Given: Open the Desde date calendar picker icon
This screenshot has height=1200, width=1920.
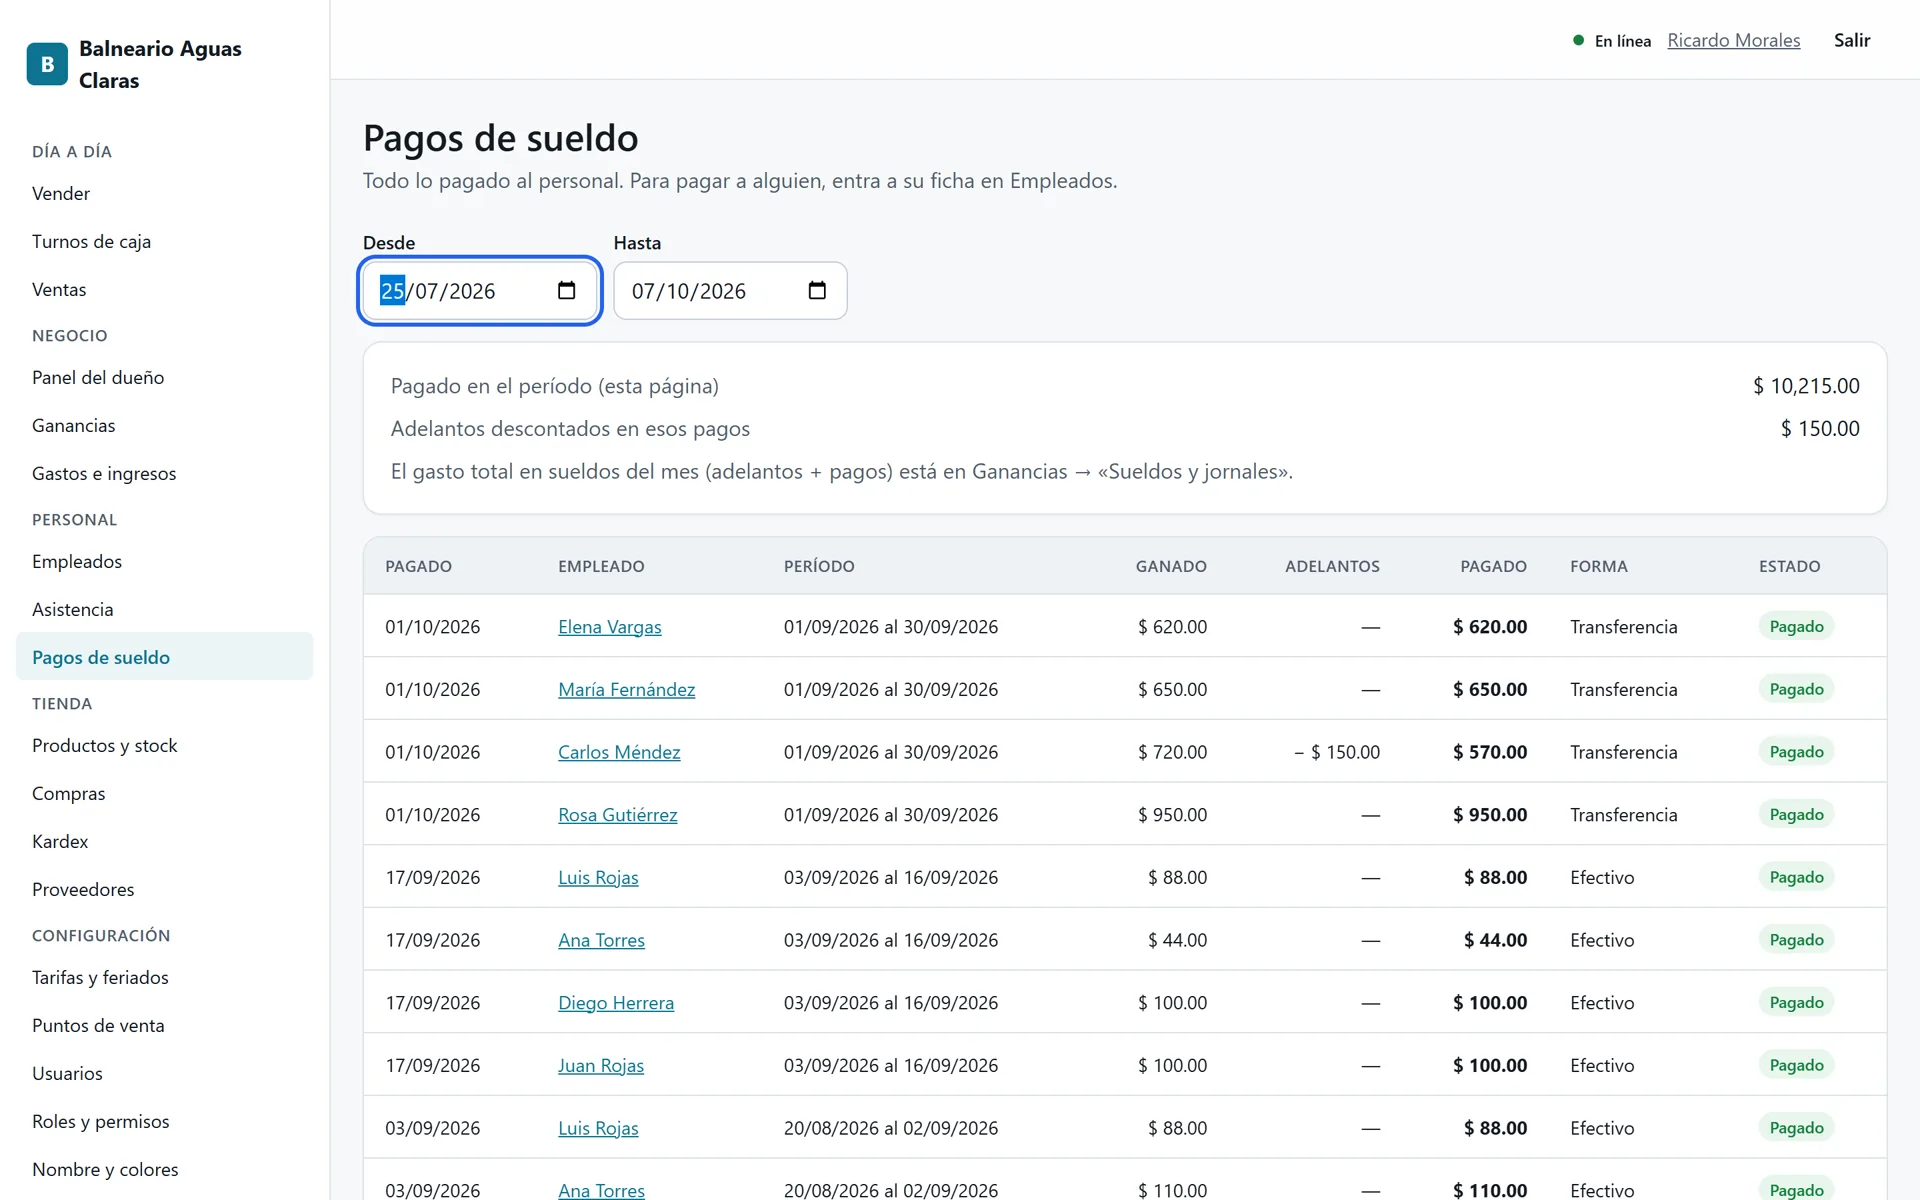Looking at the screenshot, I should click(566, 291).
